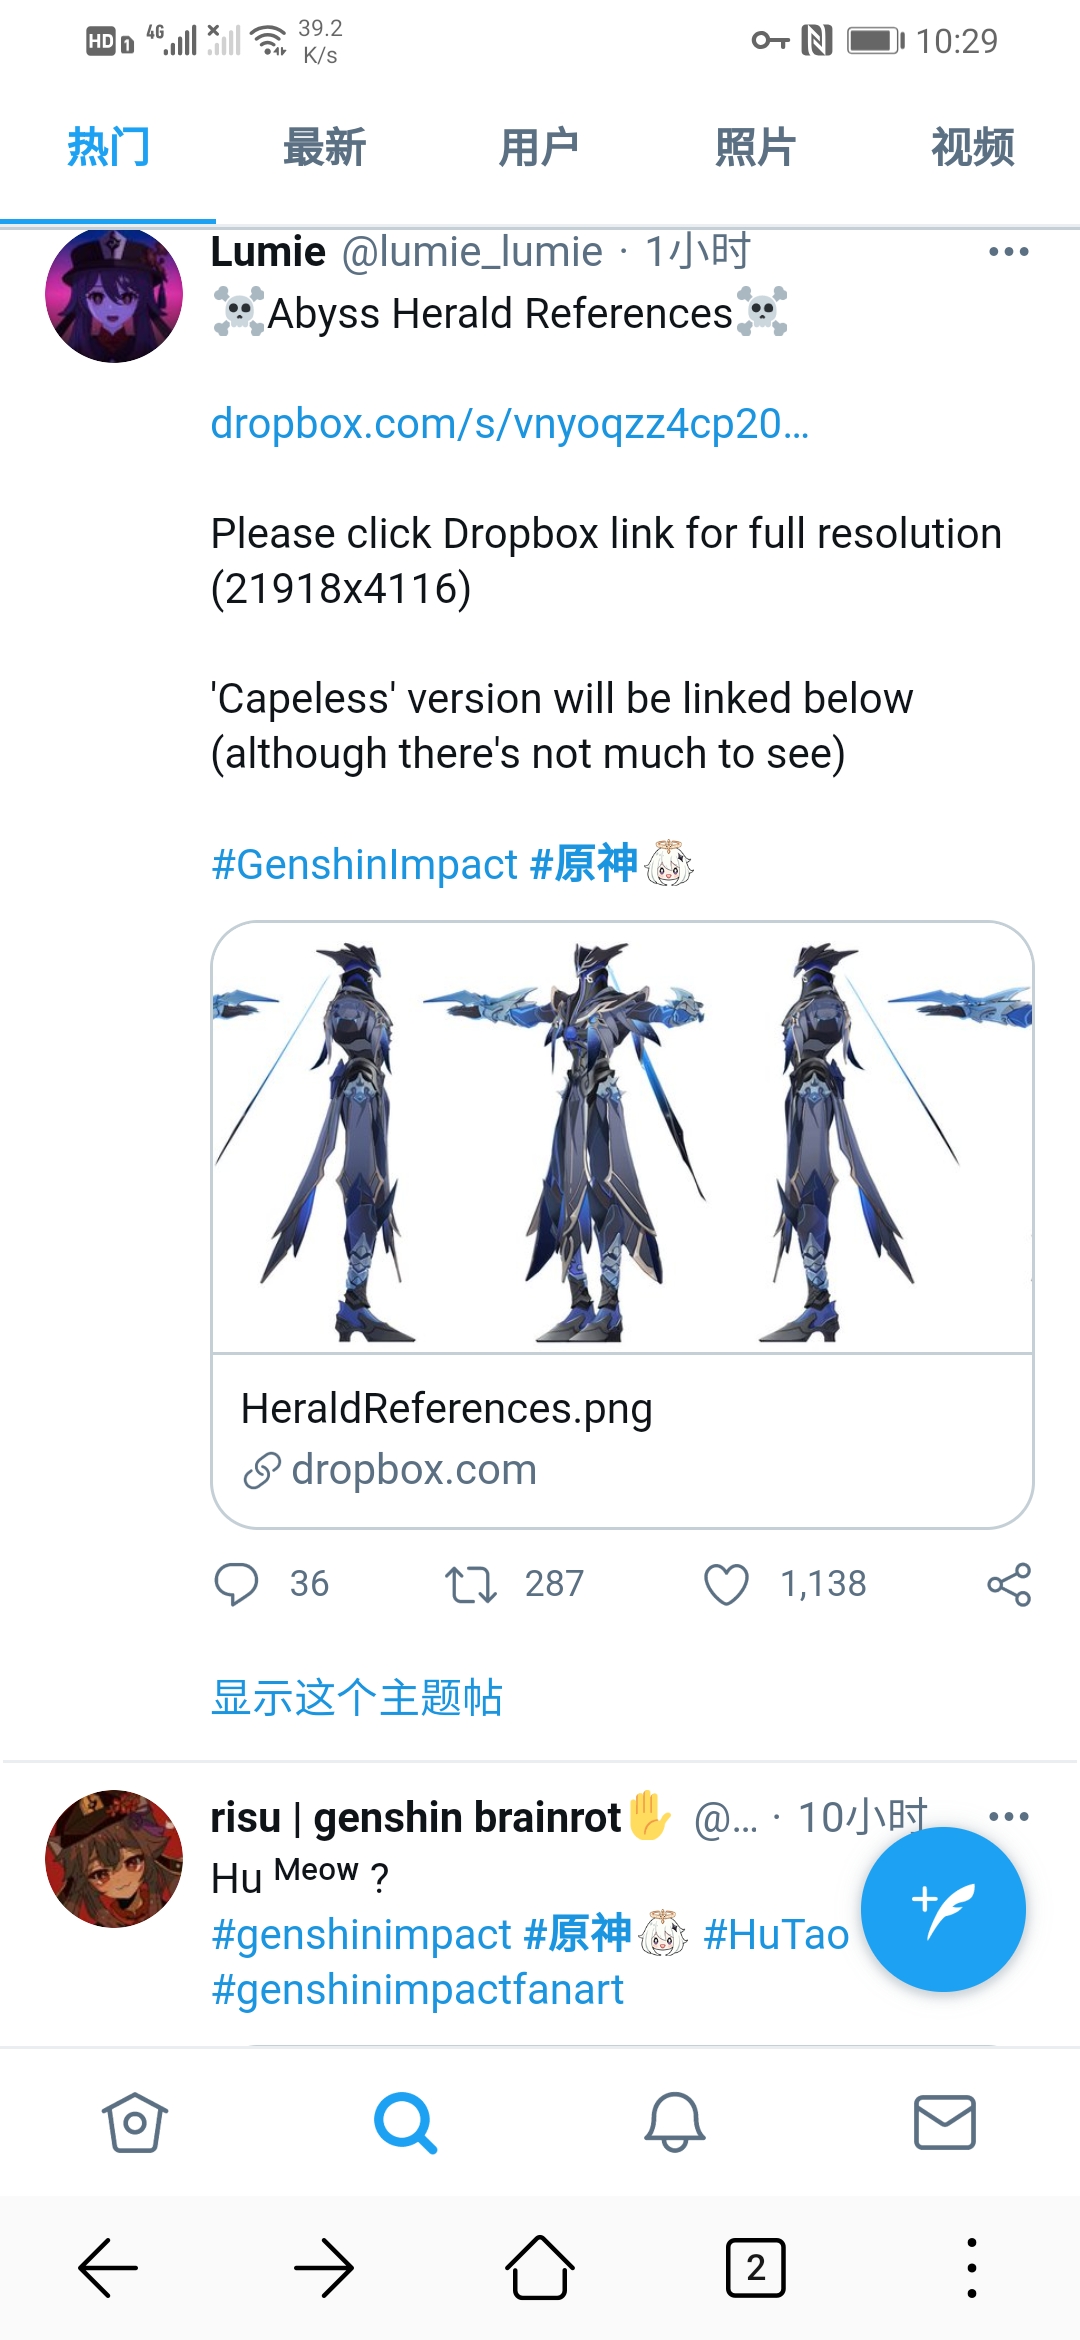Follow the #GenshinImpact hashtag
The width and height of the screenshot is (1080, 2340).
tap(364, 864)
